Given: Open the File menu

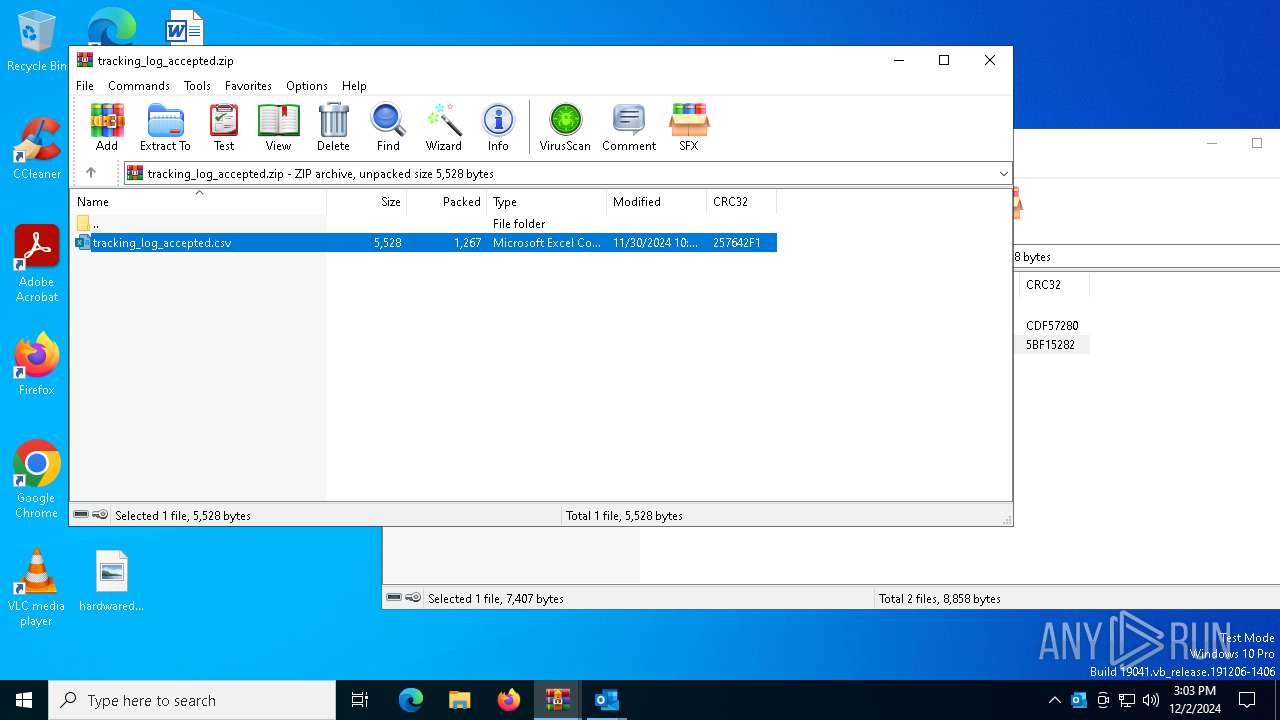Looking at the screenshot, I should (x=85, y=86).
